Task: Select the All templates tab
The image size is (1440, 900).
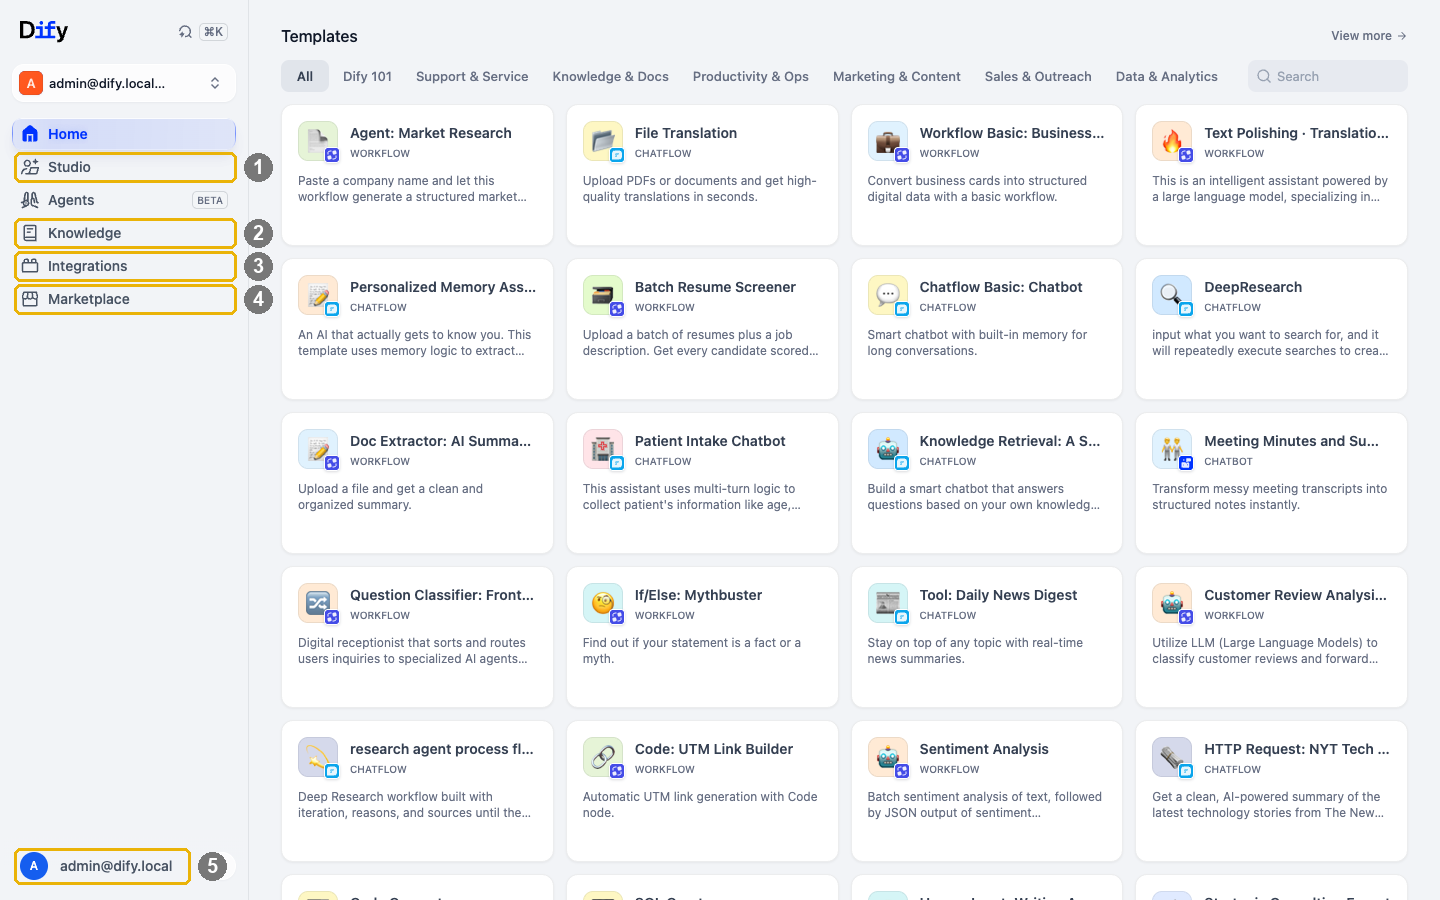Action: 305,76
